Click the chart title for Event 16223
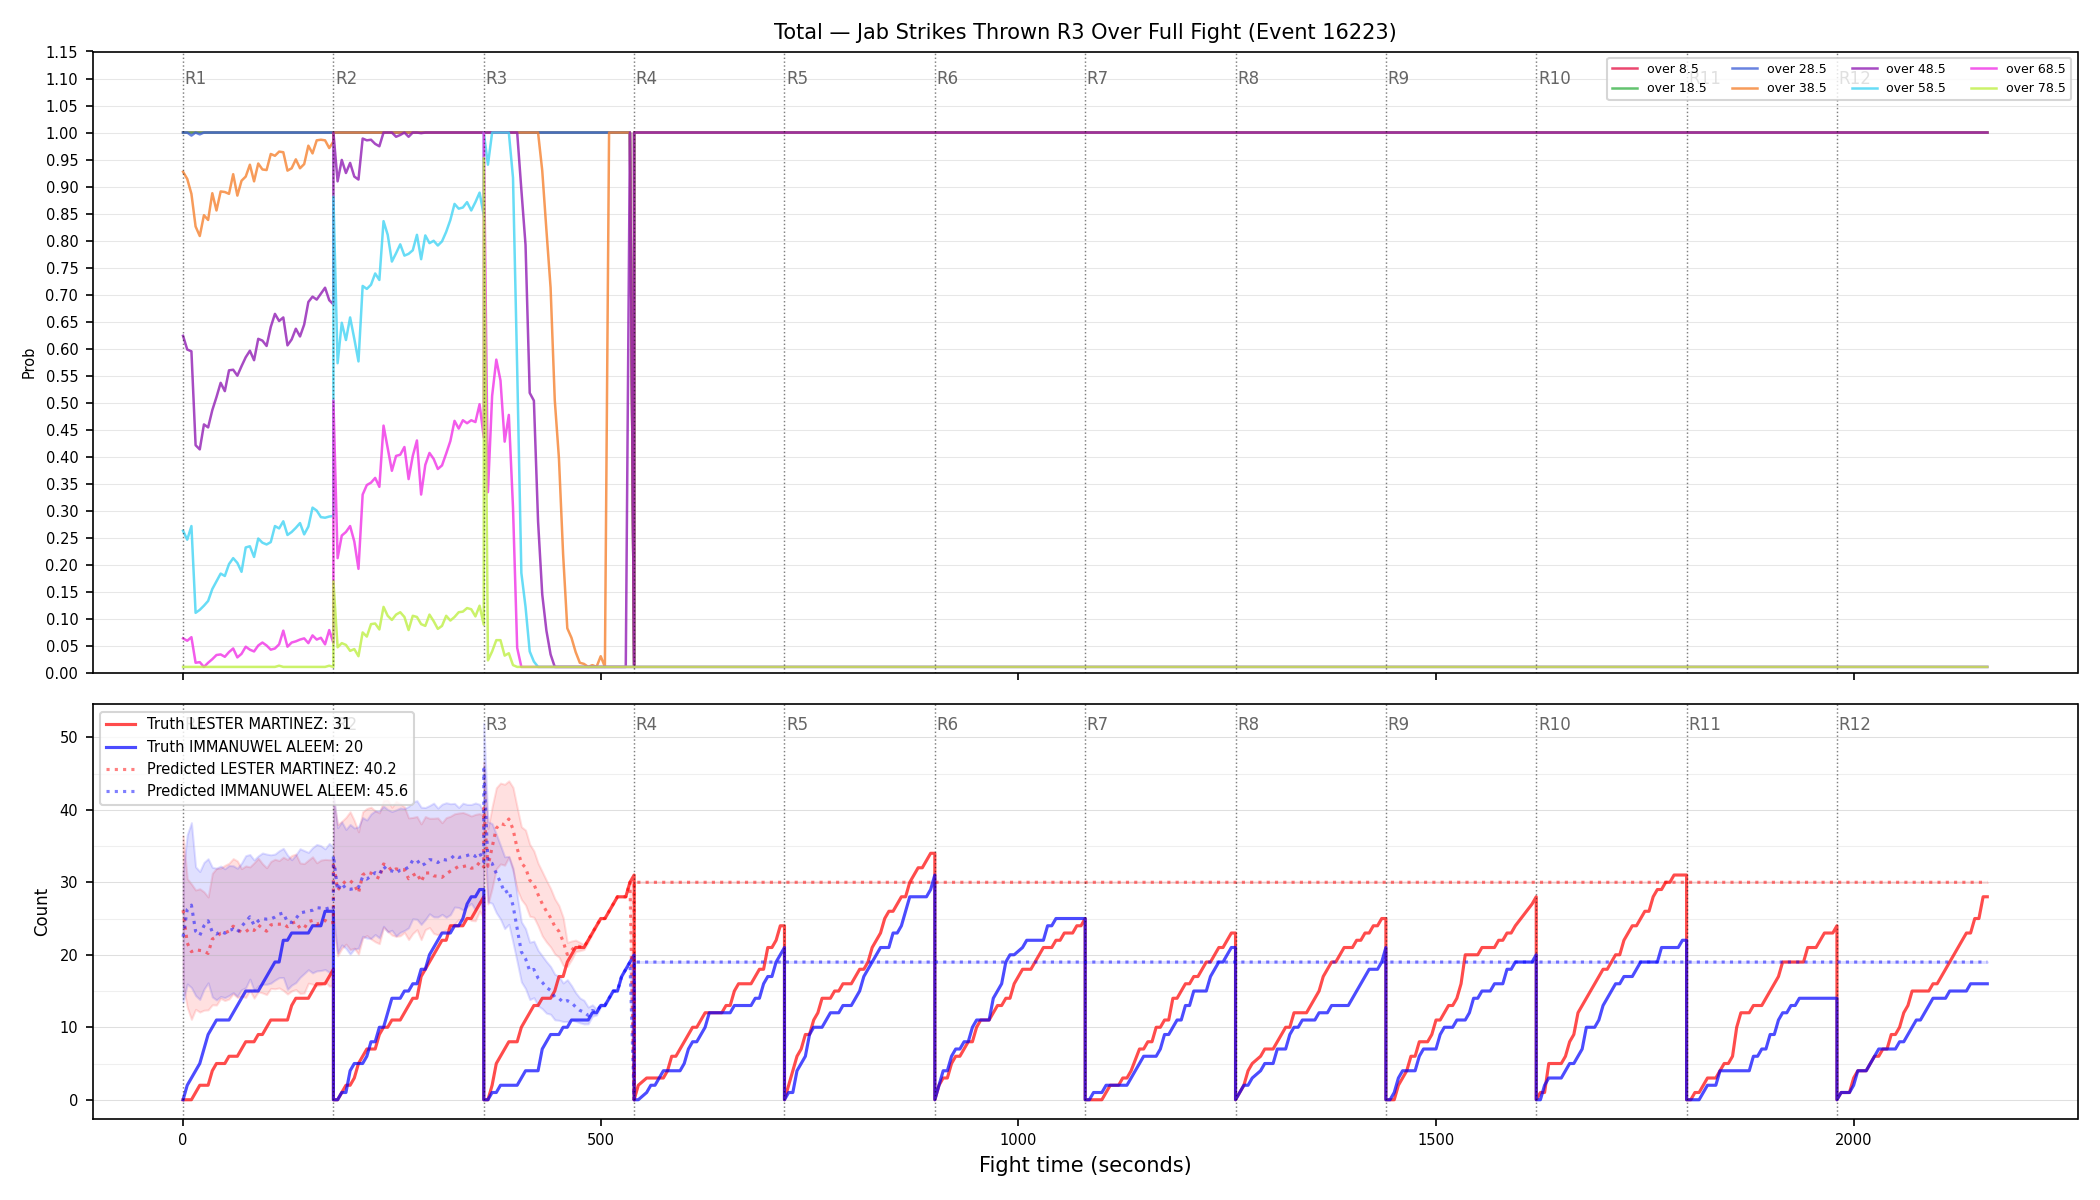2100x1200 pixels. [1085, 32]
